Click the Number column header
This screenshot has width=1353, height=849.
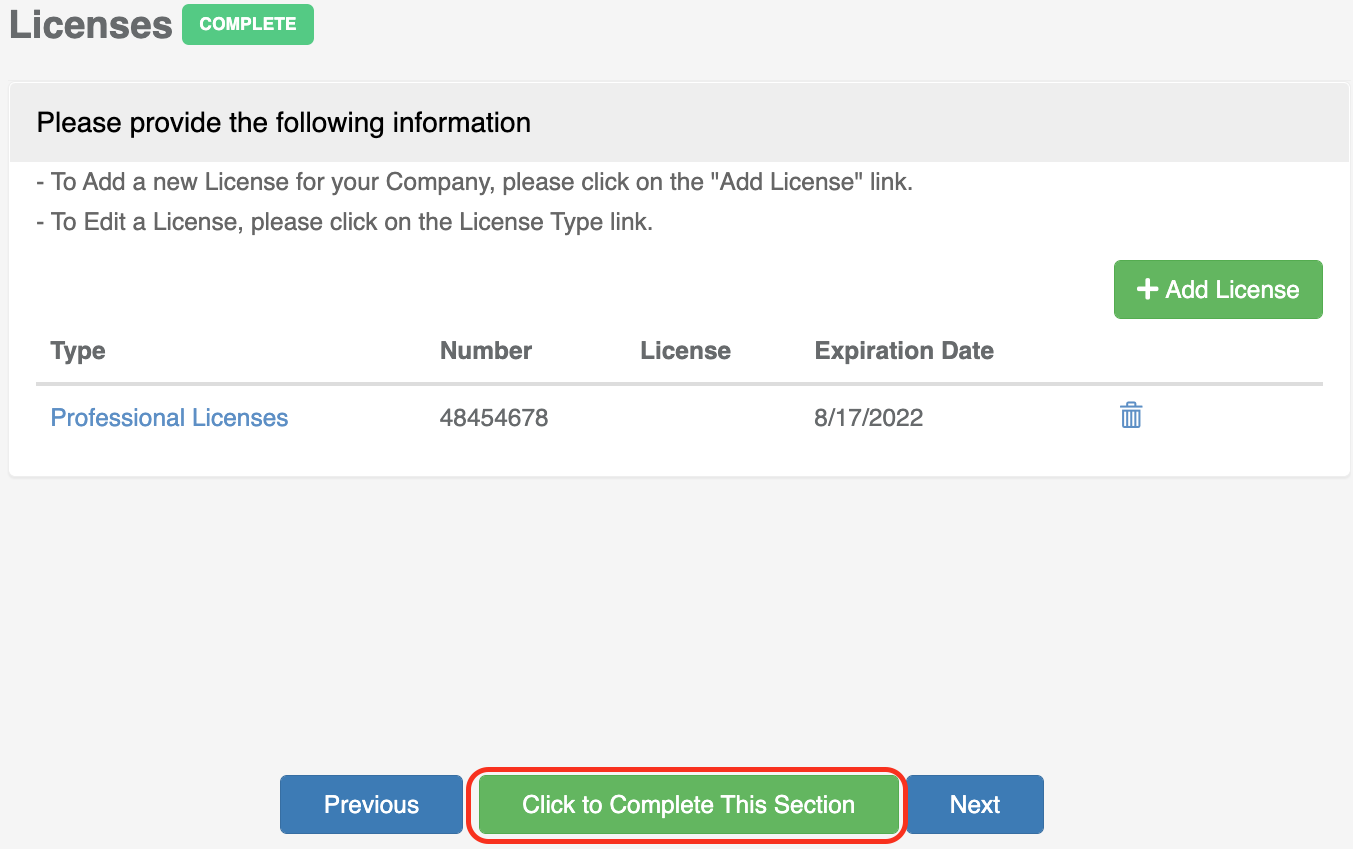click(486, 351)
